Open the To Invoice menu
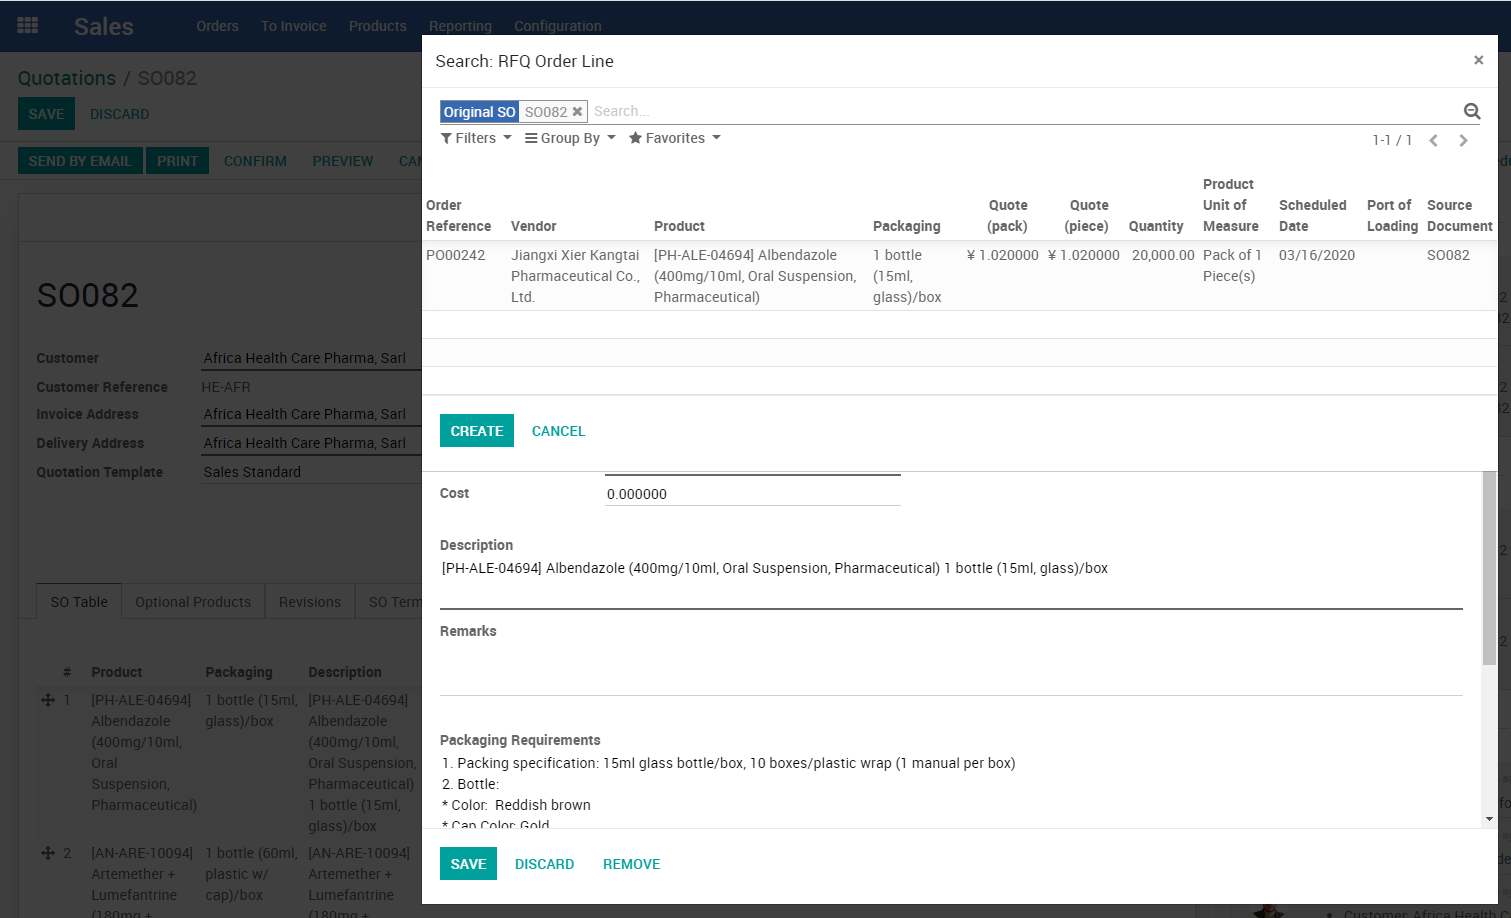Image resolution: width=1511 pixels, height=918 pixels. (294, 26)
